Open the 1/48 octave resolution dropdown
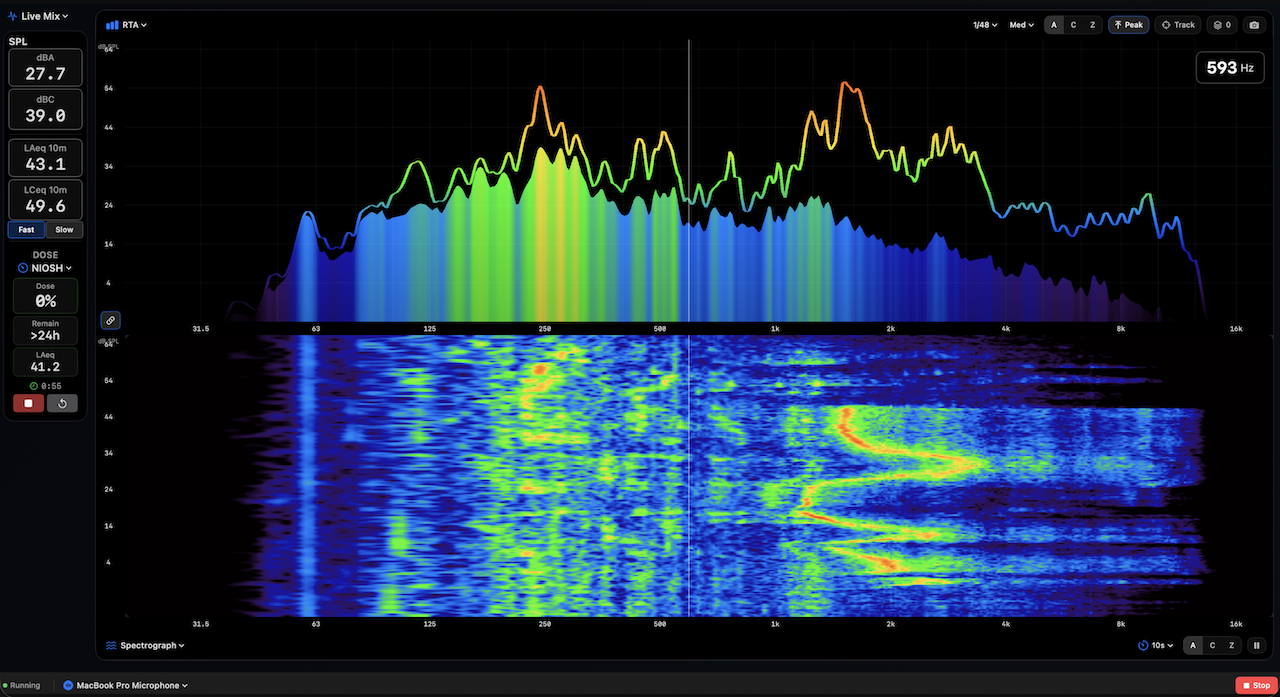 [985, 25]
